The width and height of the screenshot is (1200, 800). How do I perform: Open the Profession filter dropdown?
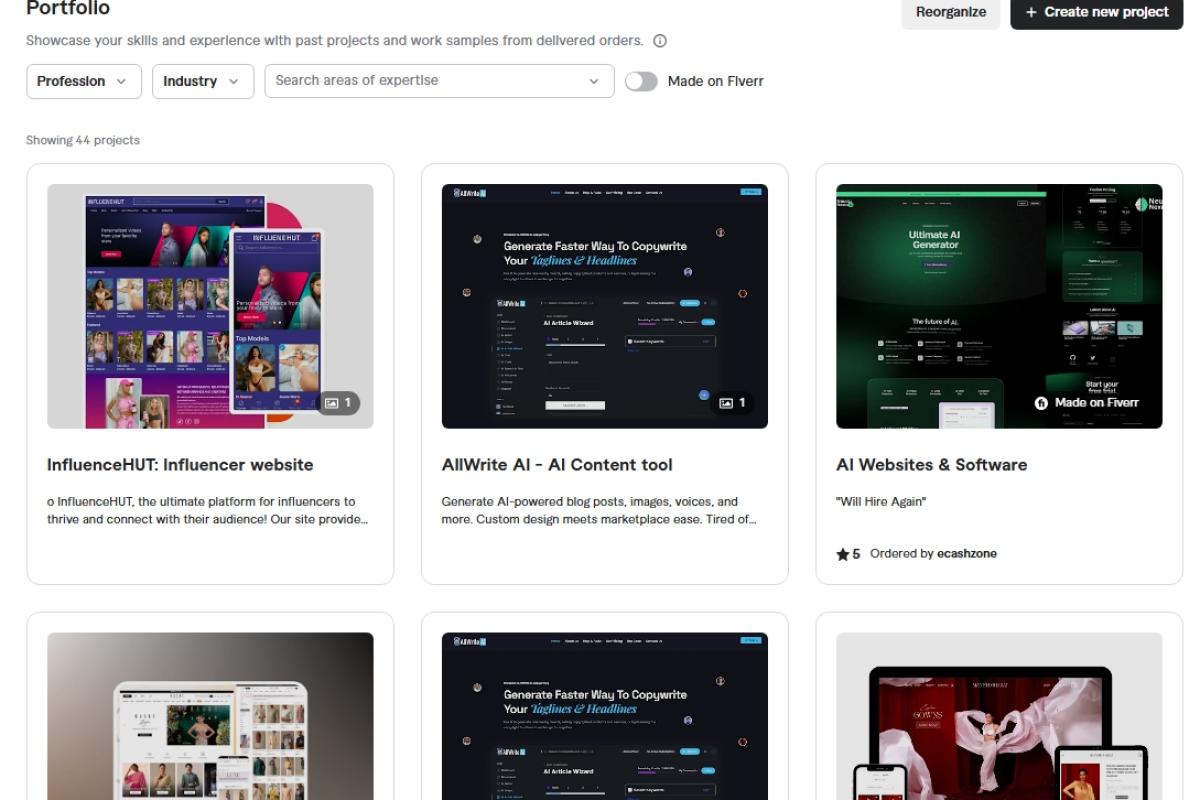click(x=83, y=81)
